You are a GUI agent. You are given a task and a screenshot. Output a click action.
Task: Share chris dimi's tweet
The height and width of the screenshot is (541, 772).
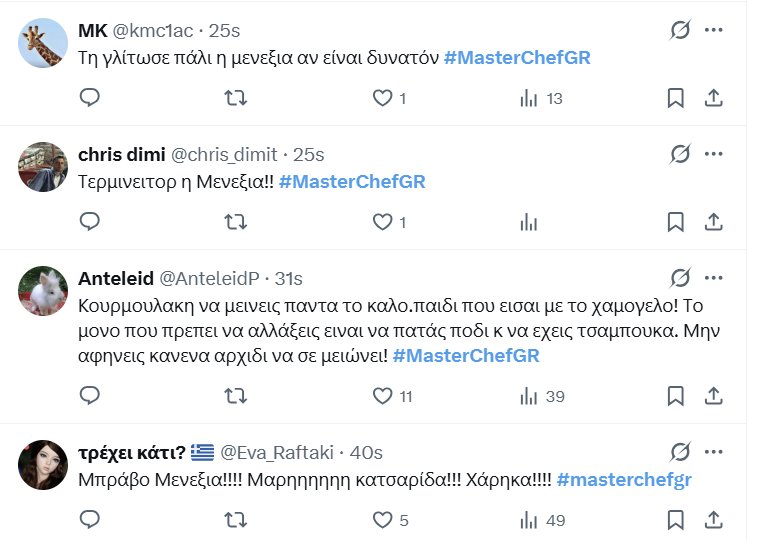pyautogui.click(x=714, y=222)
